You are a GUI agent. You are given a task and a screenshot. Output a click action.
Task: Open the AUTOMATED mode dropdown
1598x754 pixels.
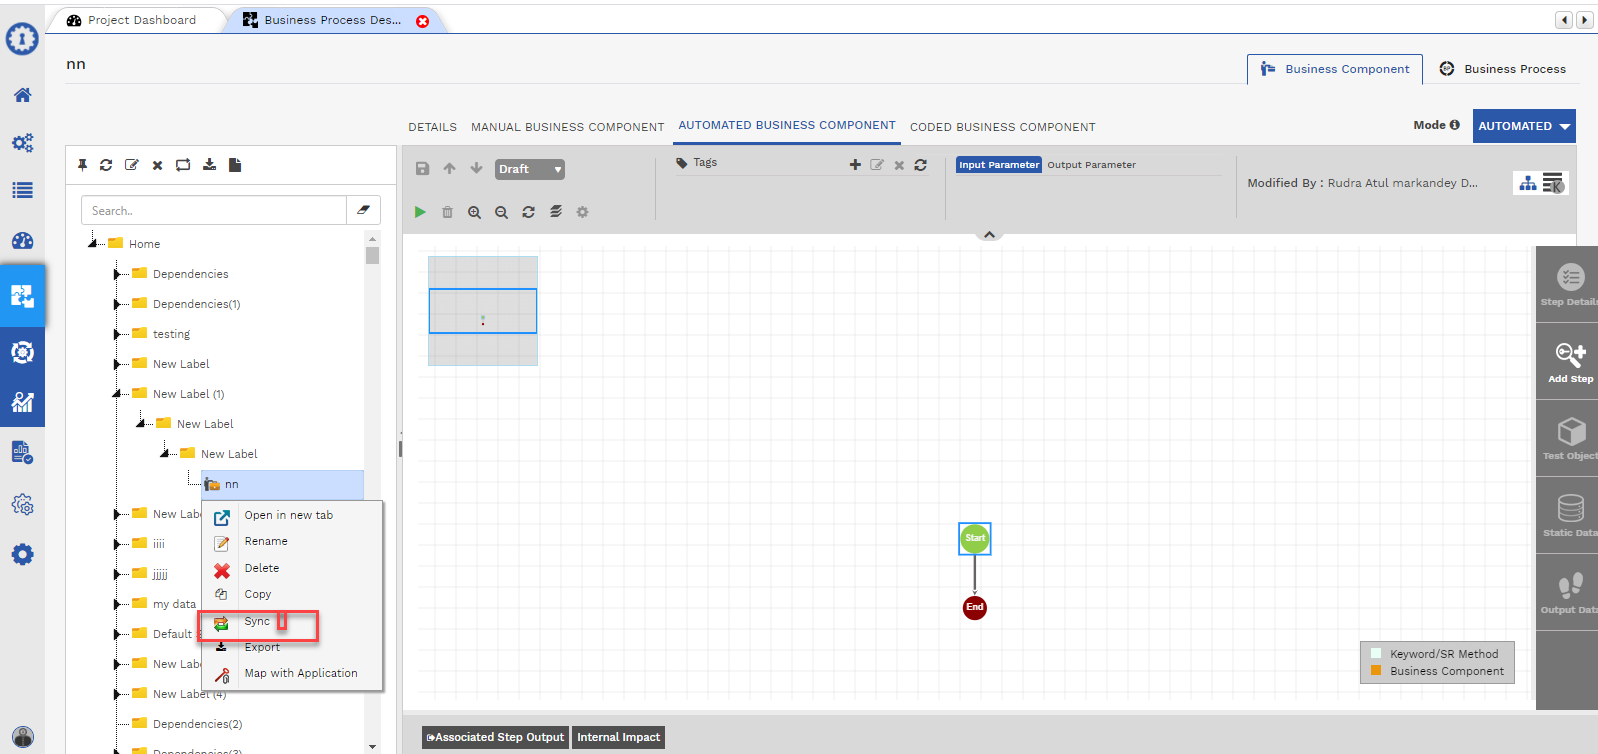[1524, 126]
